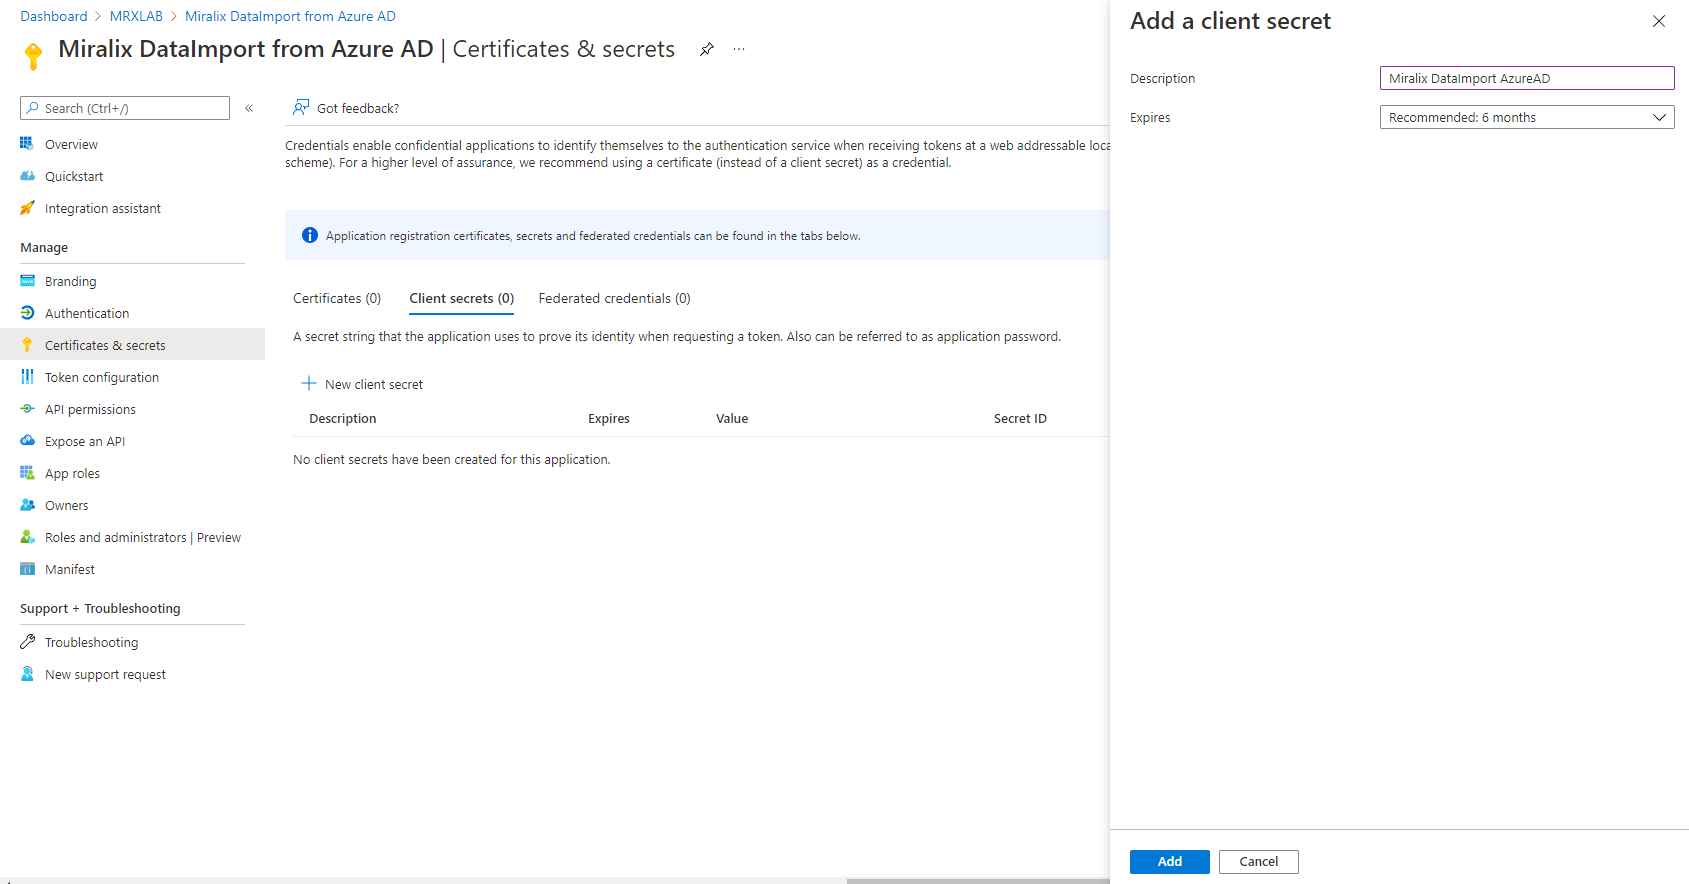
Task: Collapse the sidebar menu with chevrons
Action: [x=249, y=108]
